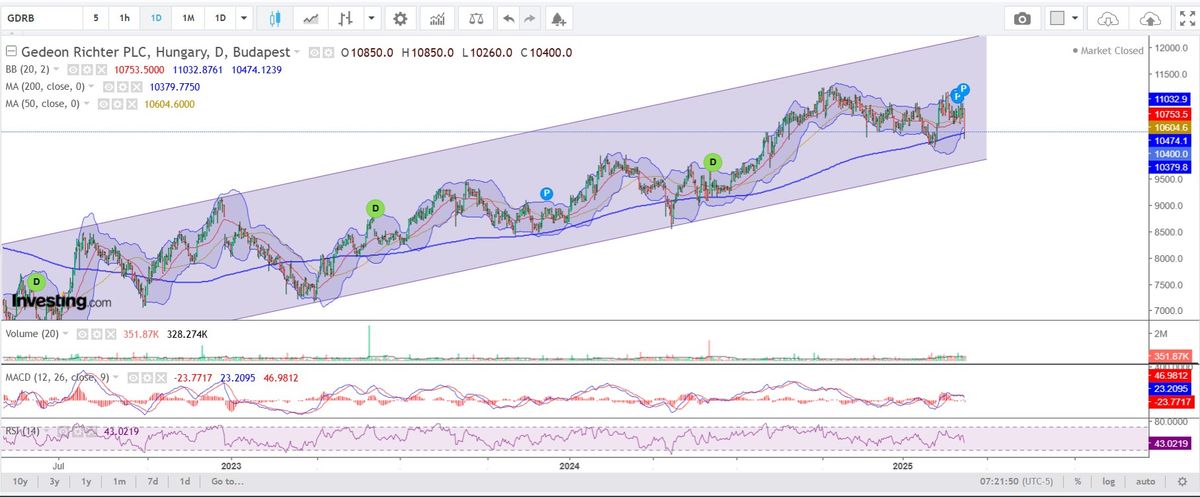Viewport: 1200px width, 497px height.
Task: Click the GDRB symbol input field
Action: 42,19
